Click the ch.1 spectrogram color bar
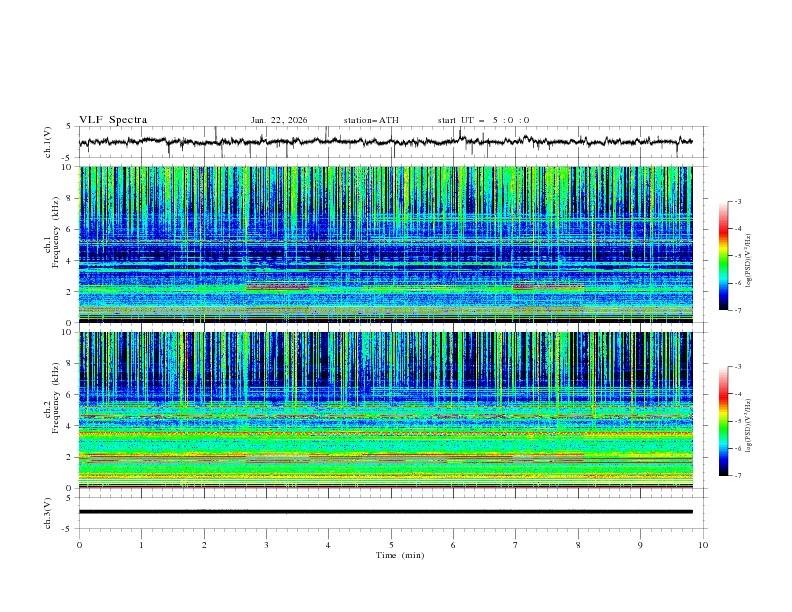The width and height of the screenshot is (792, 612). [723, 256]
